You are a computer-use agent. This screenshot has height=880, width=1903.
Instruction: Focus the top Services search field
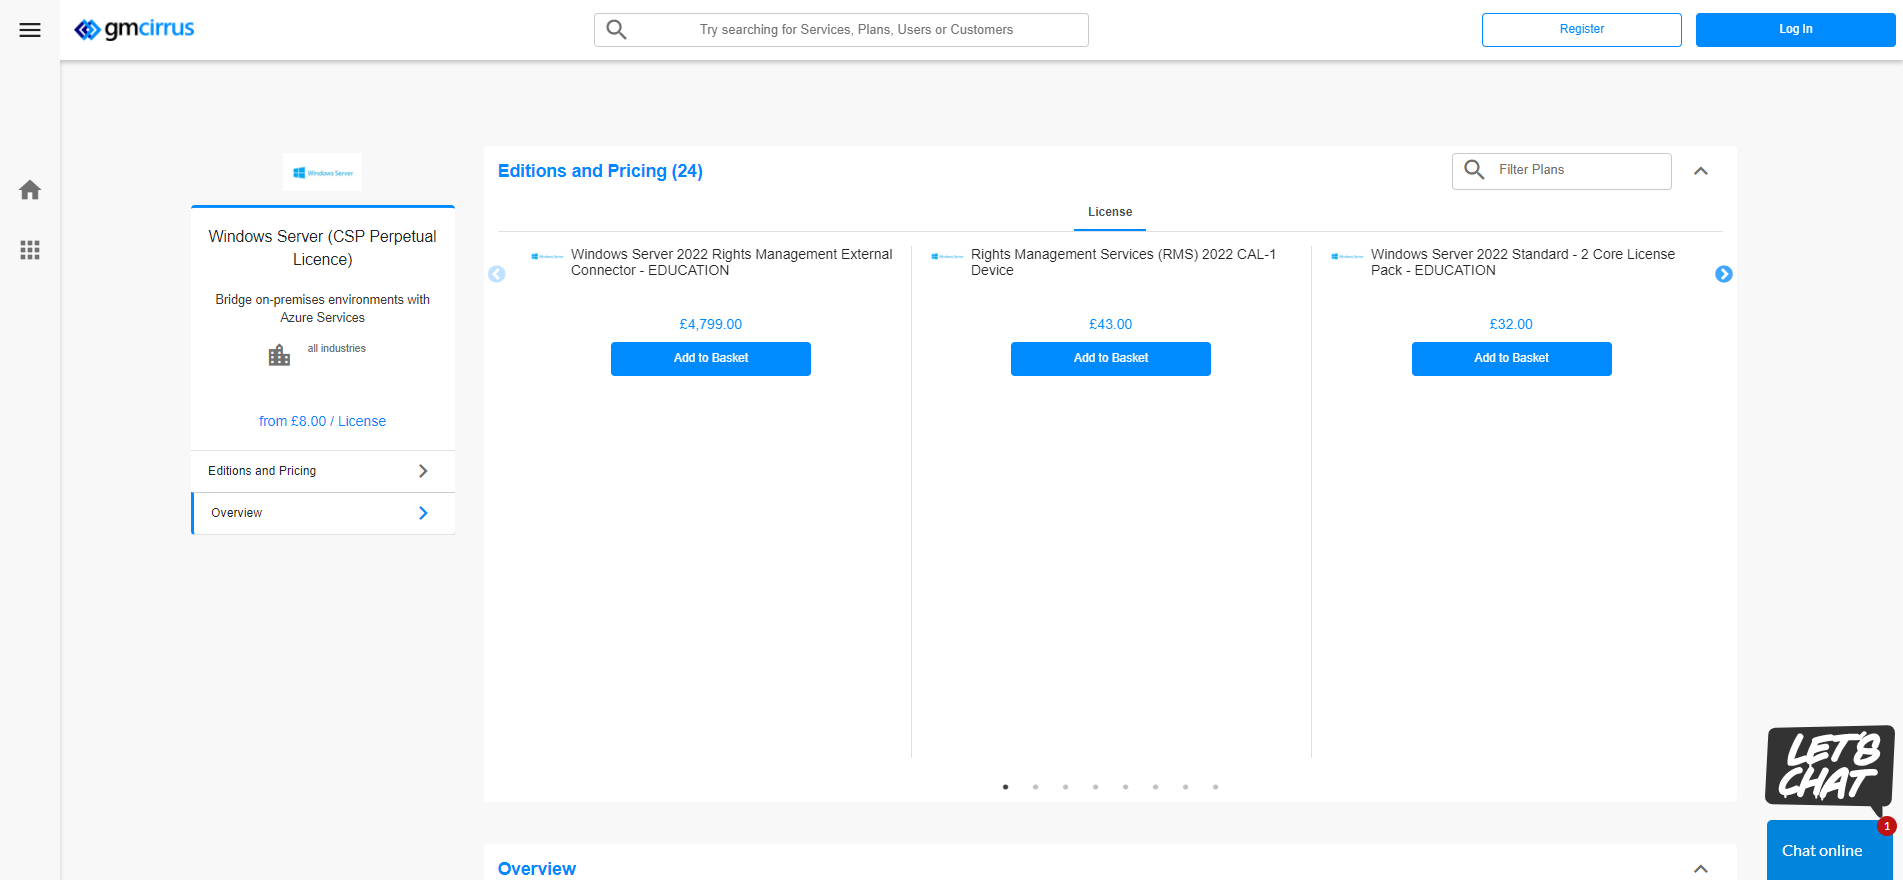(x=841, y=30)
